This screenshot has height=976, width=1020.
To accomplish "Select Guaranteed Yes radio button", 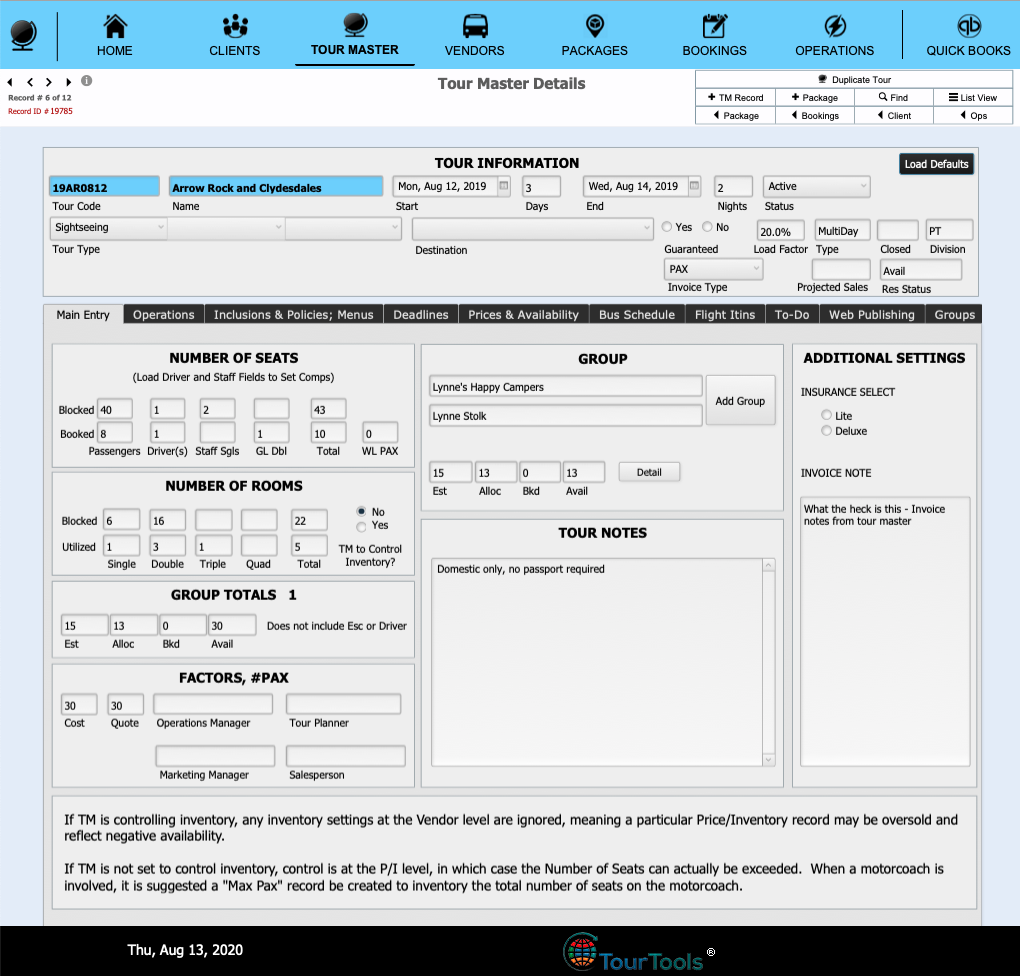I will point(667,227).
